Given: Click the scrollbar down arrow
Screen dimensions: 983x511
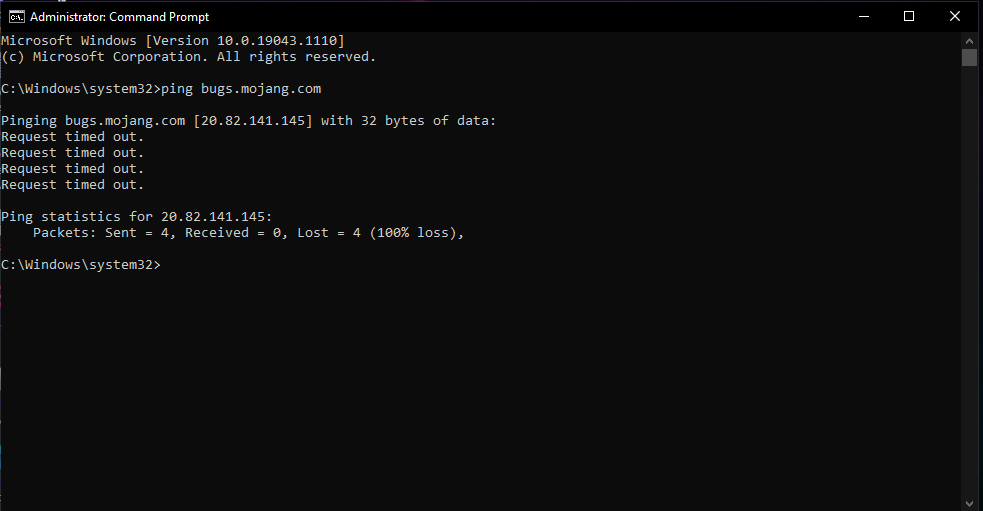Looking at the screenshot, I should [x=969, y=502].
